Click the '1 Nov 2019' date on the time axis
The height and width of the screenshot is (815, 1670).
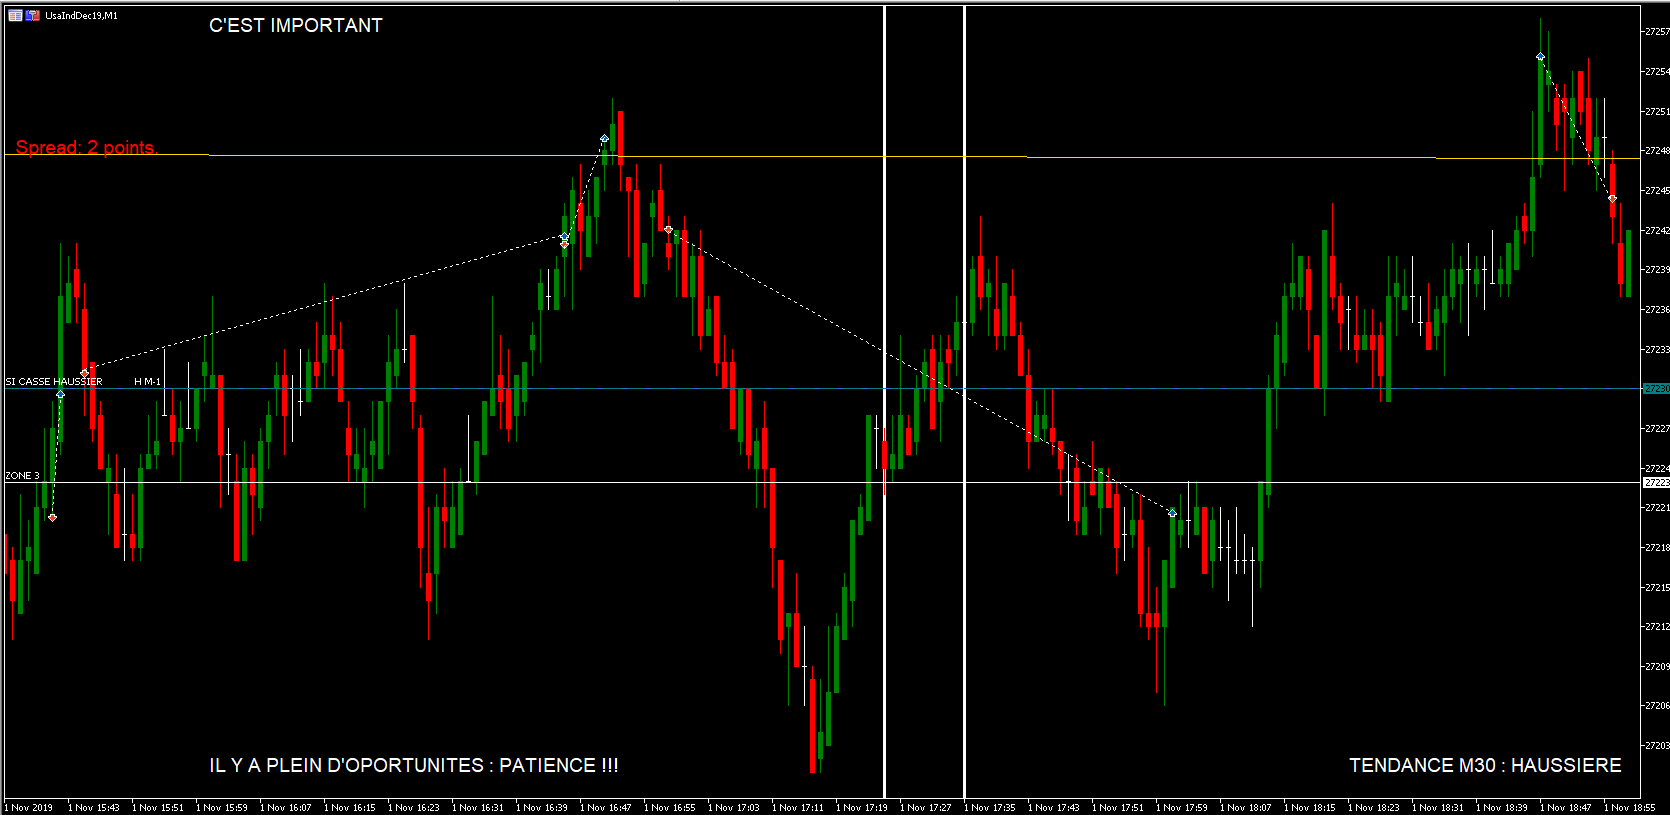point(29,807)
